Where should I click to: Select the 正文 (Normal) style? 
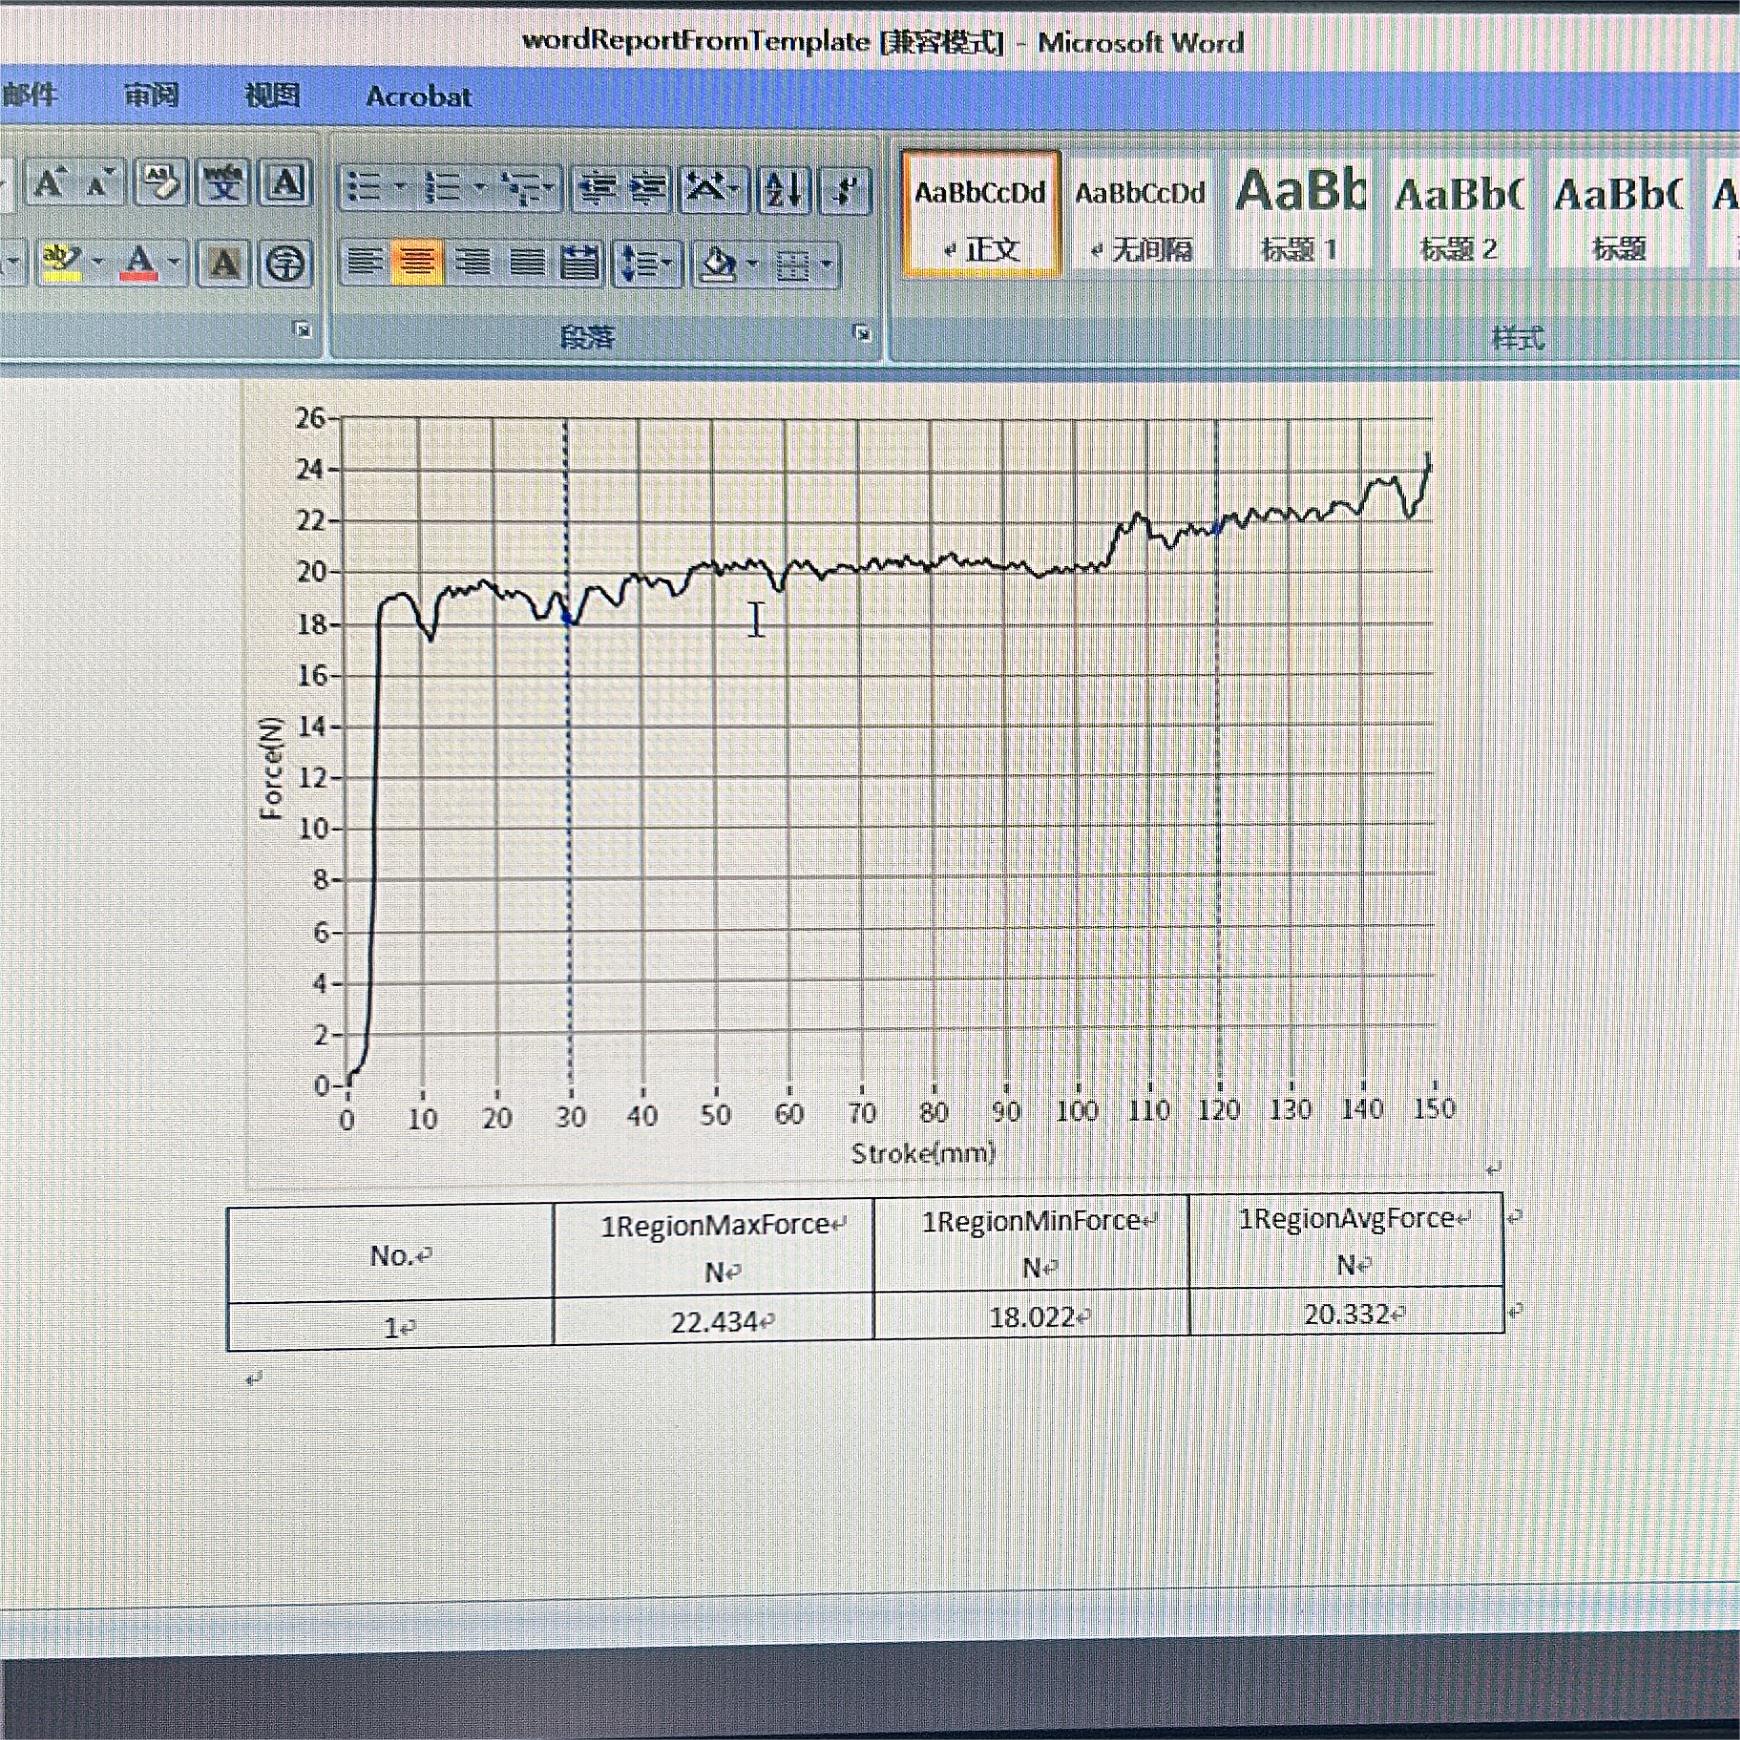point(980,214)
